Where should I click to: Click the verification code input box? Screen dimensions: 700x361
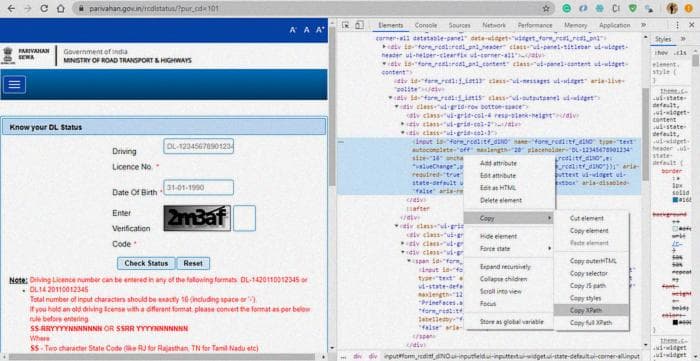point(244,218)
